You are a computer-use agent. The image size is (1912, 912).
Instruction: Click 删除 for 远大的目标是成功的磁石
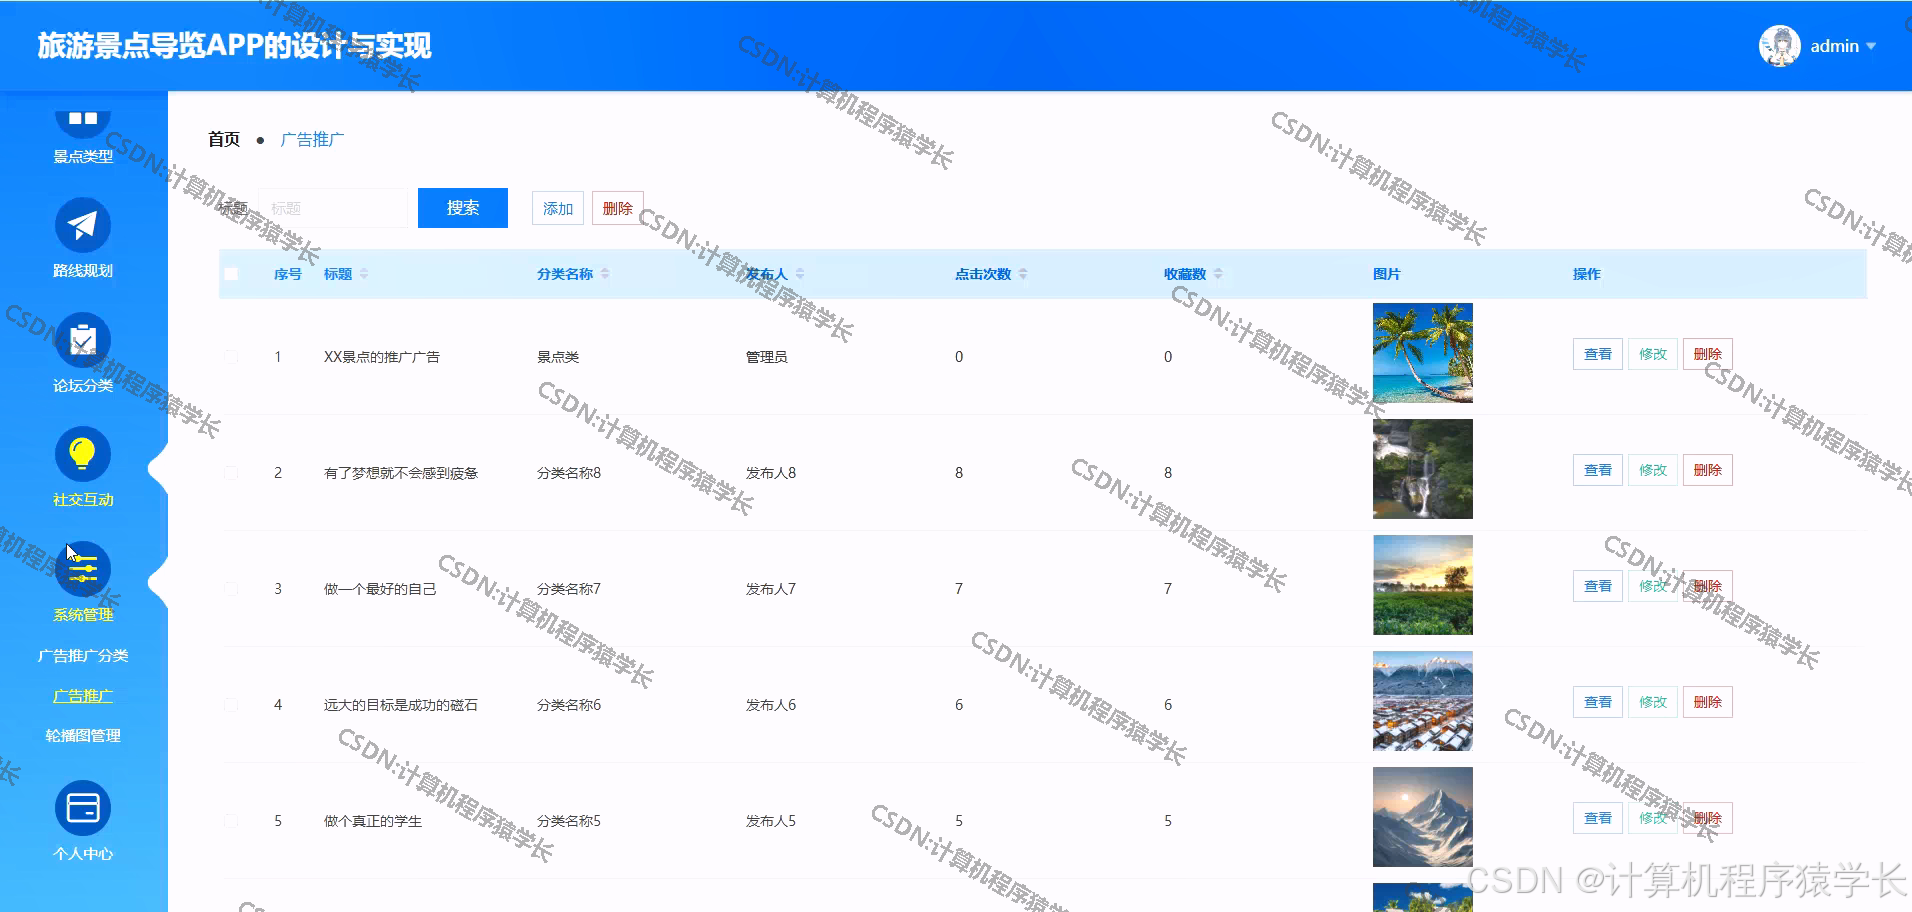[1708, 702]
